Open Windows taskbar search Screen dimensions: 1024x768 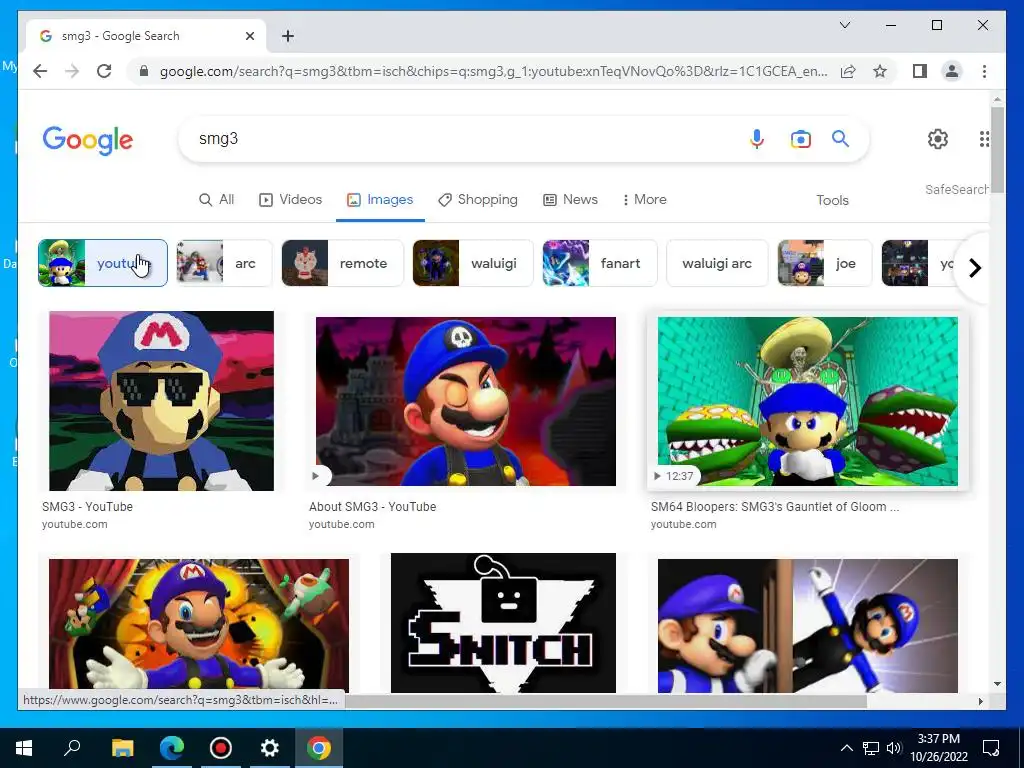[72, 748]
